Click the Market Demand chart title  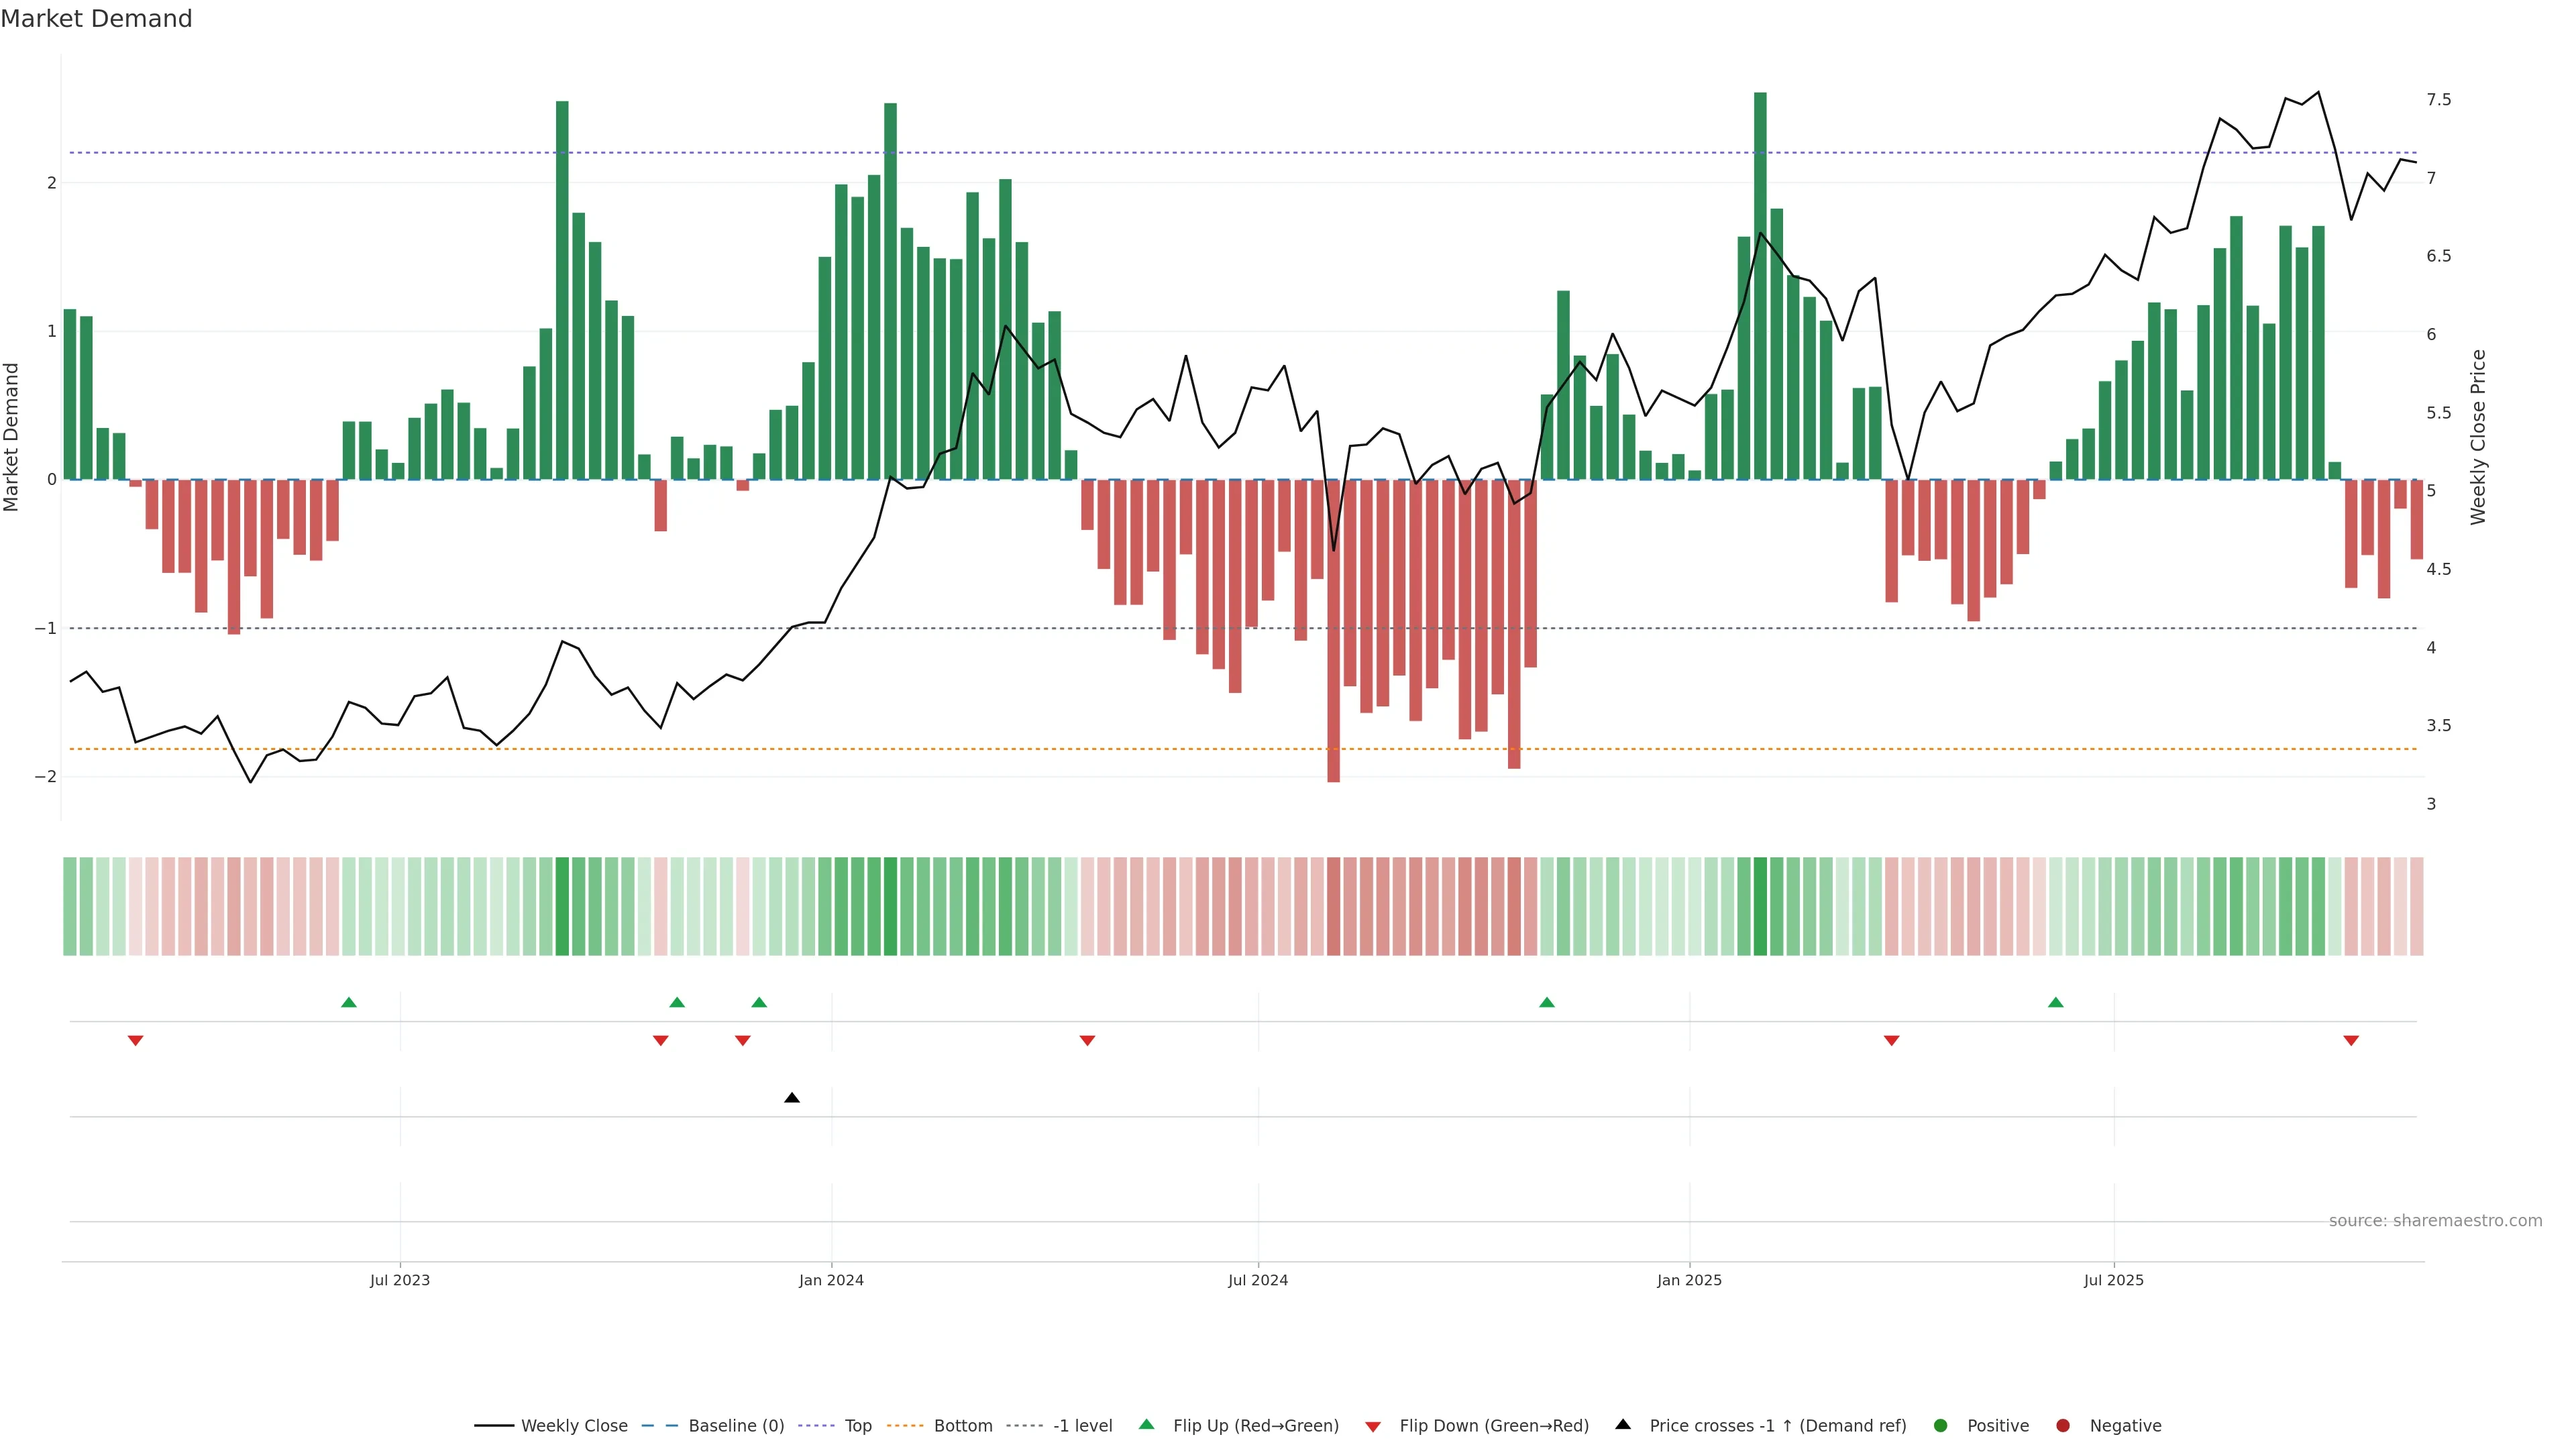click(96, 19)
